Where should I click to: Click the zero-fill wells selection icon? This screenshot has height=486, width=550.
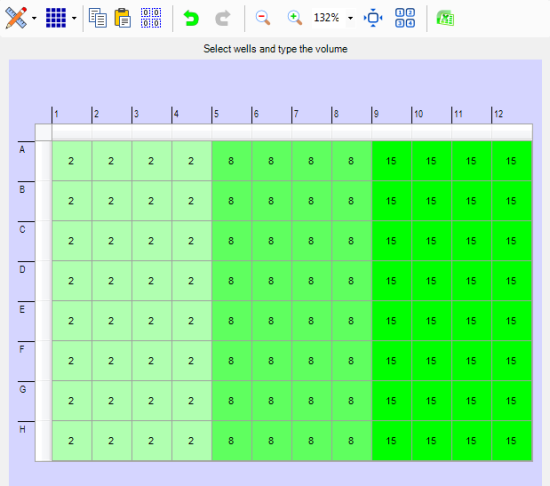pos(151,18)
